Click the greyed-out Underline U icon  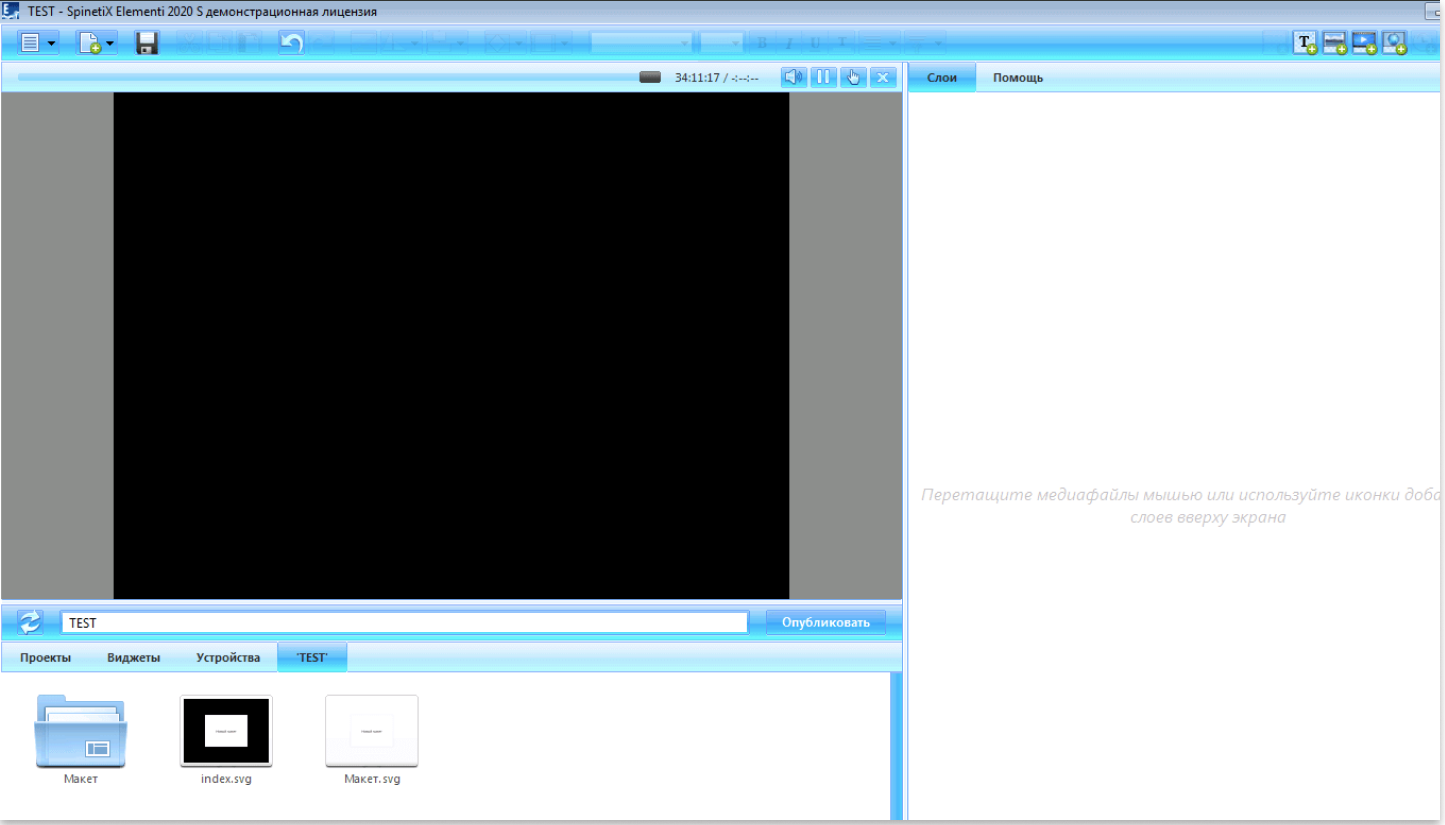pos(815,43)
